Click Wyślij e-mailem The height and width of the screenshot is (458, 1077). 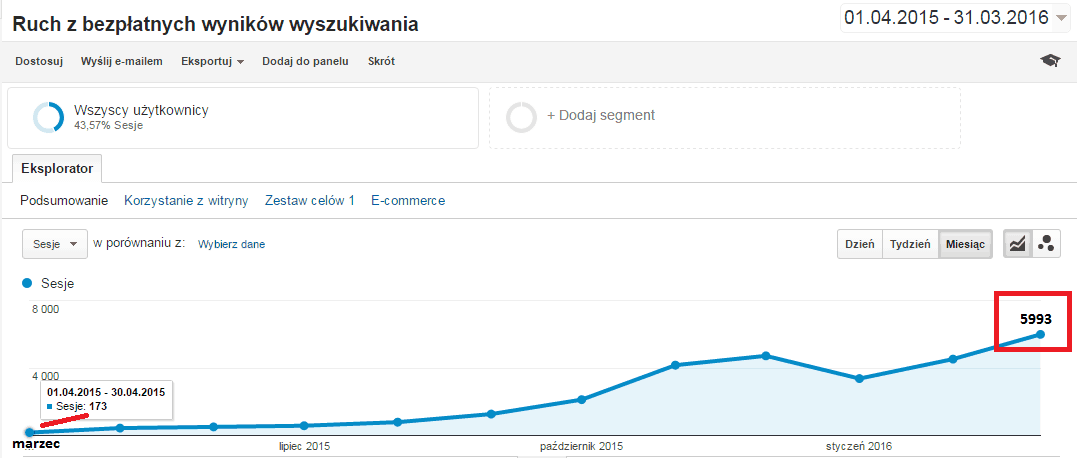[x=122, y=61]
